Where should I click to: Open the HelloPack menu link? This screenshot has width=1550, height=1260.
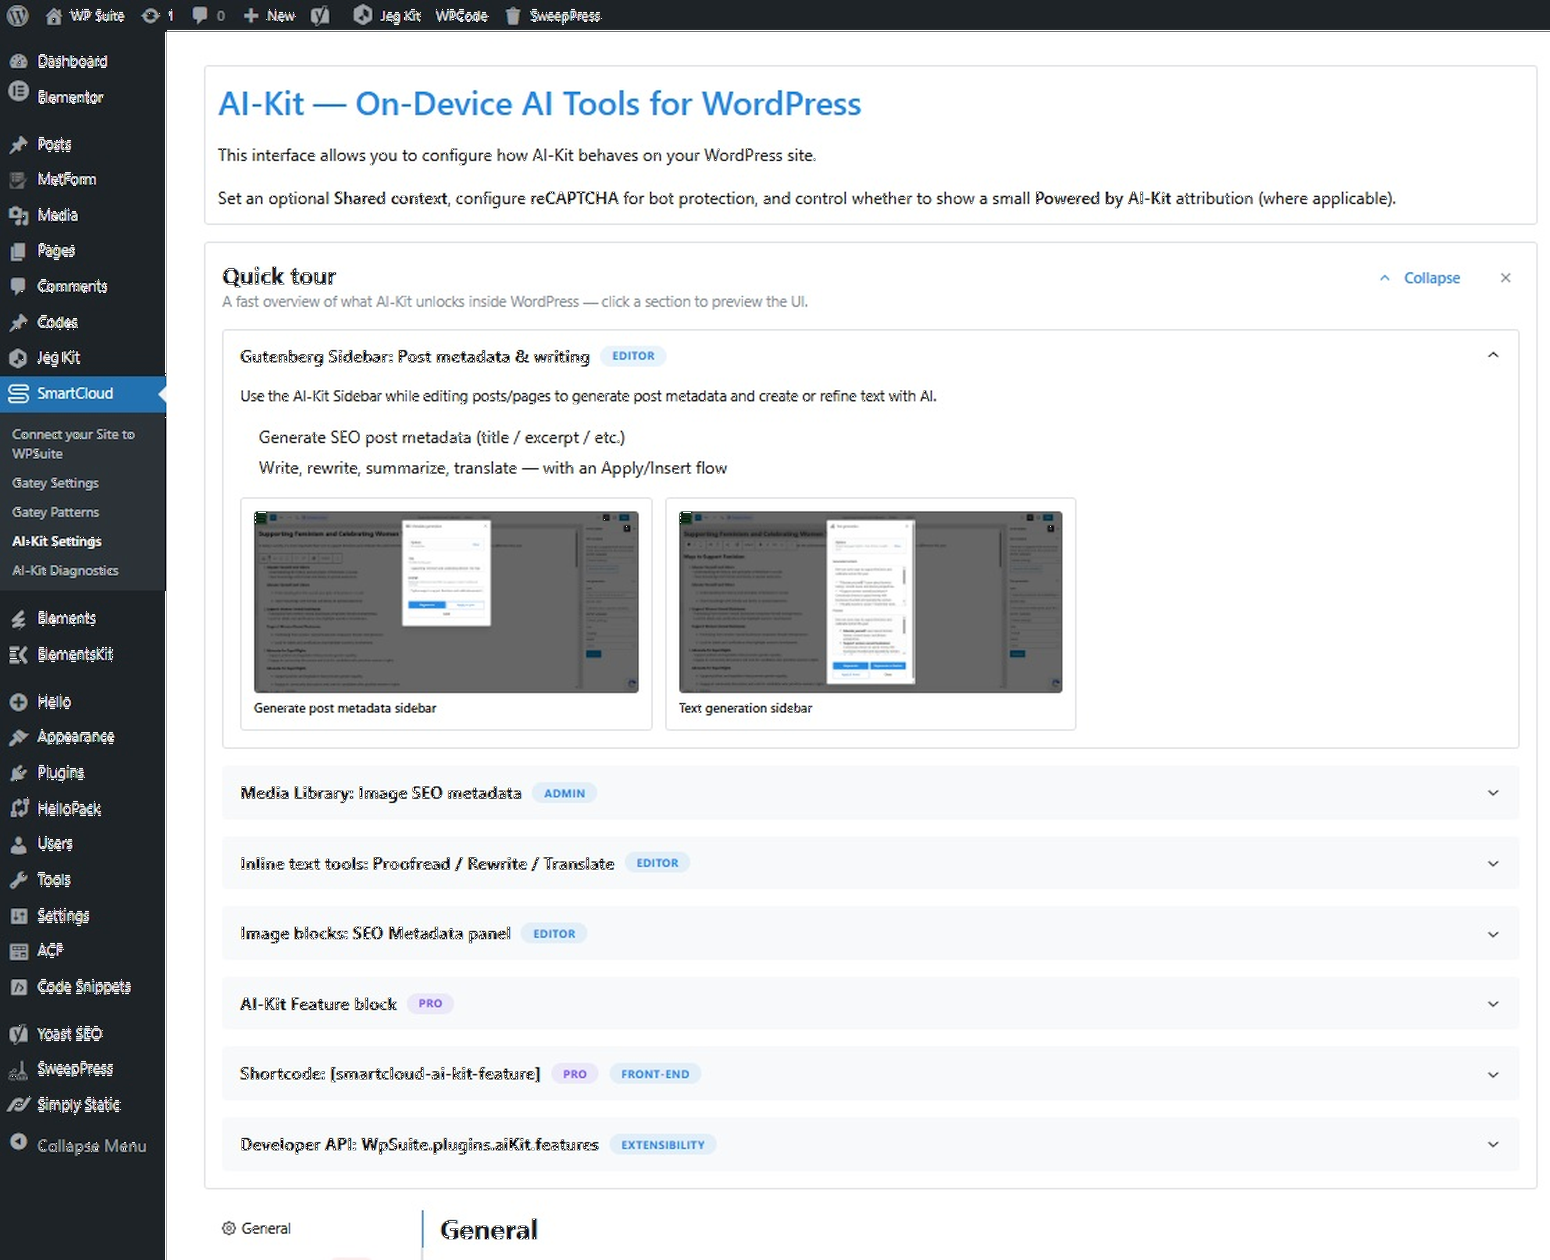coord(69,809)
